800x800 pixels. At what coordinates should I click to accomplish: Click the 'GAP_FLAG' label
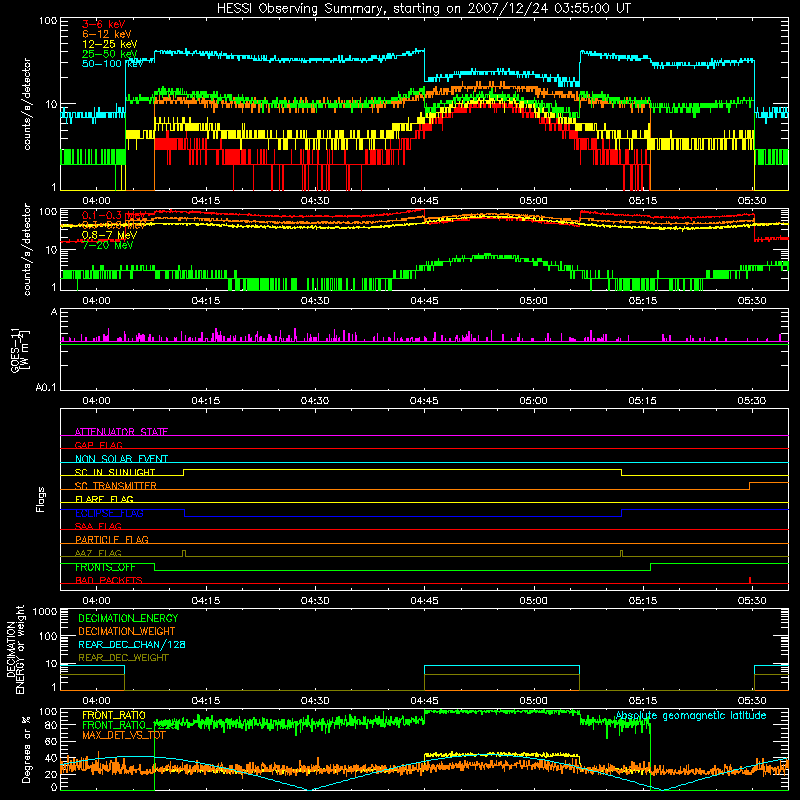point(98,445)
